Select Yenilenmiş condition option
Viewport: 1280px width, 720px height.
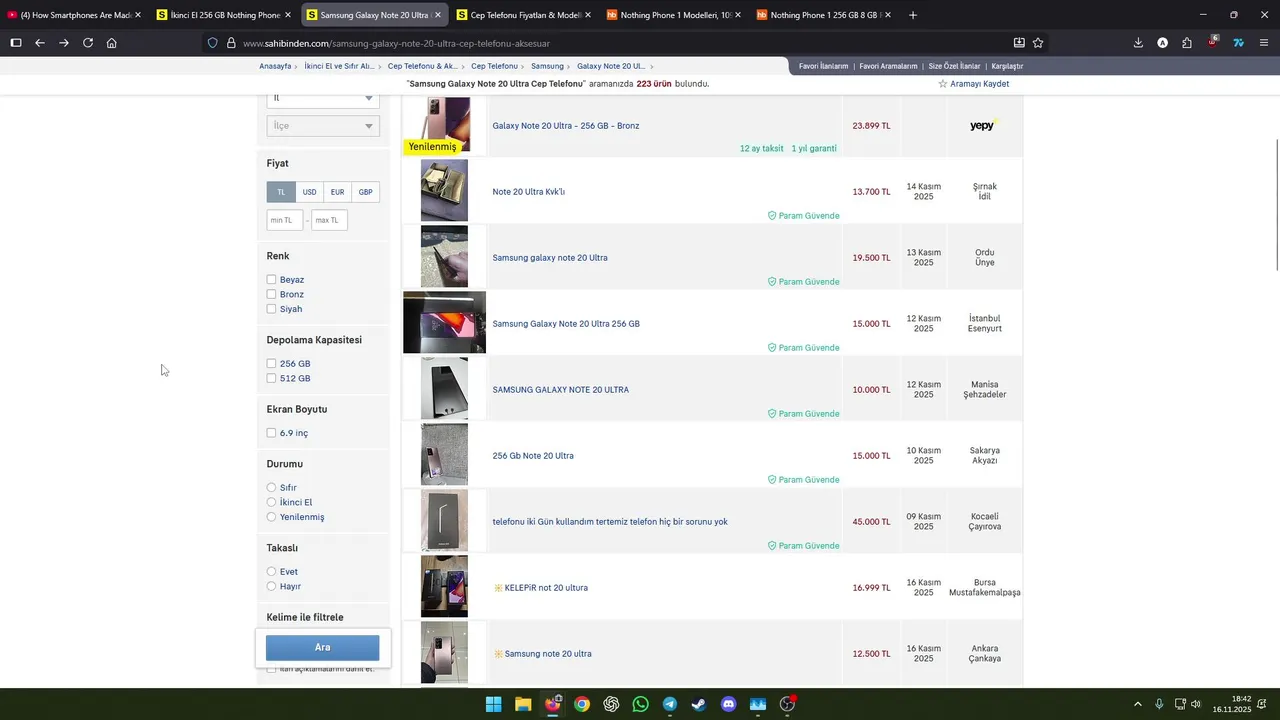271,517
